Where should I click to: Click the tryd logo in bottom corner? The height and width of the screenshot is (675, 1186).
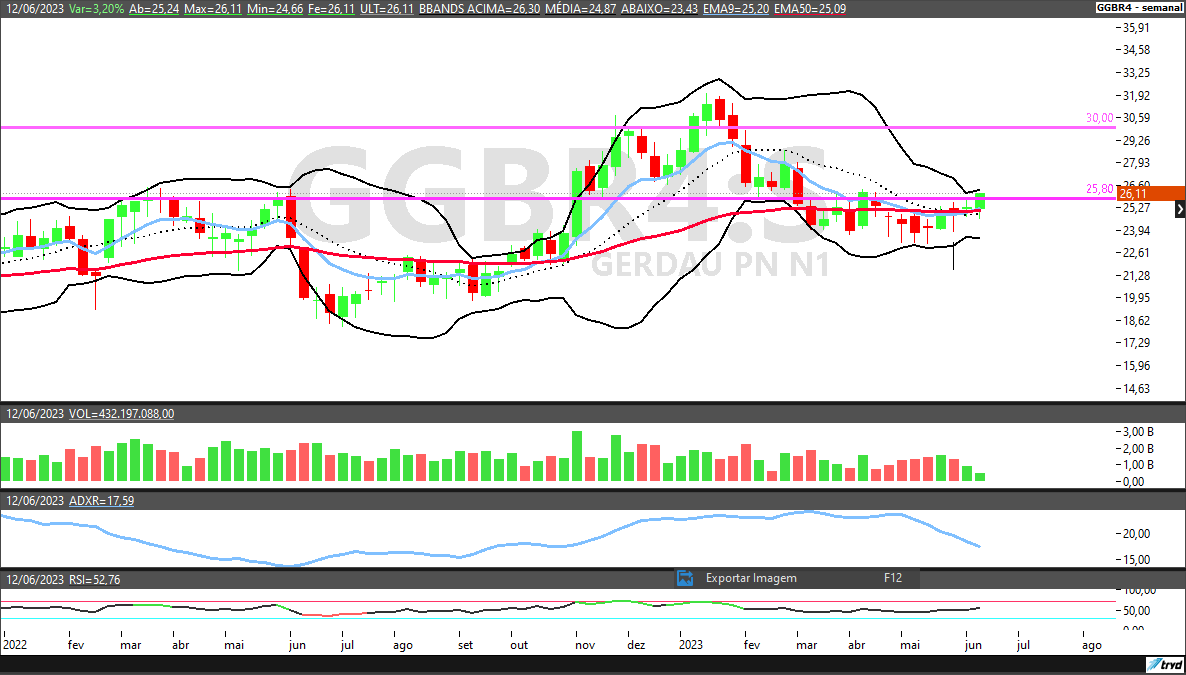click(x=1163, y=665)
